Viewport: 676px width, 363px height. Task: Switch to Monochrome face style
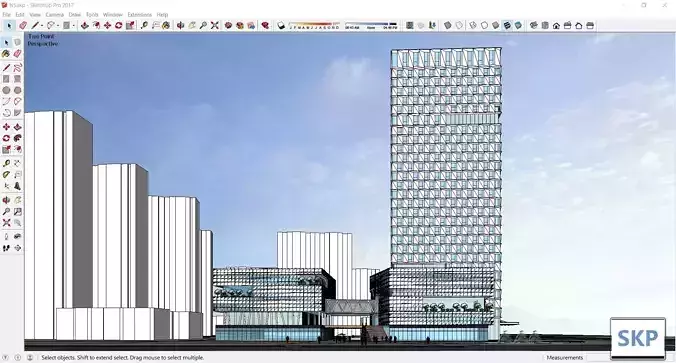click(518, 25)
